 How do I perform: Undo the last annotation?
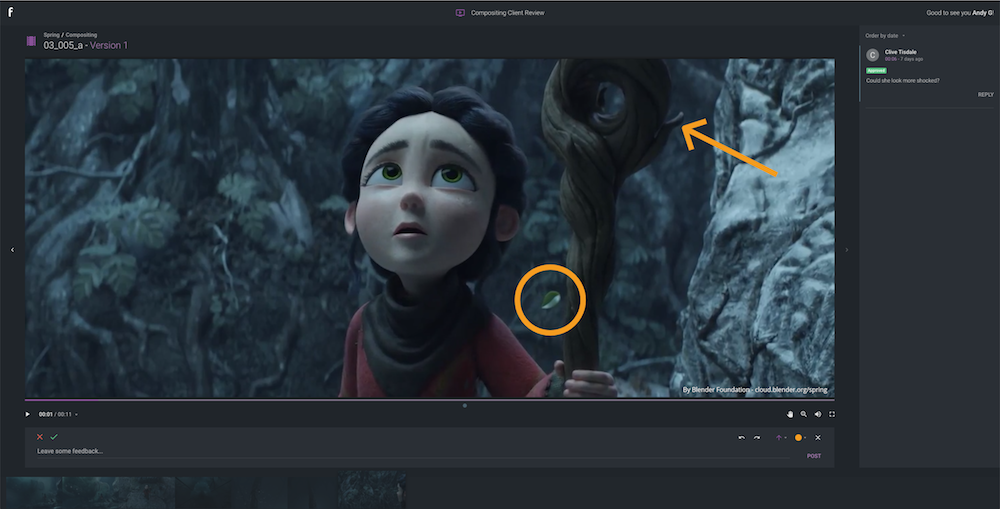741,438
